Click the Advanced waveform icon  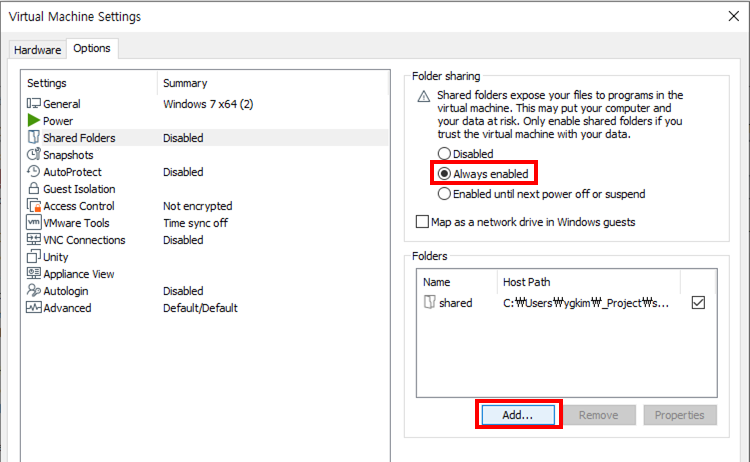point(33,308)
